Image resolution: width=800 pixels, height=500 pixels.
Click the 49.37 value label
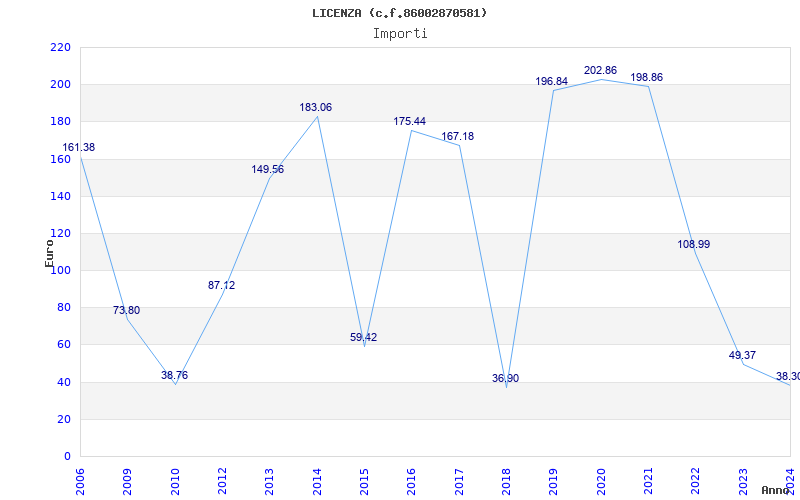(x=742, y=355)
